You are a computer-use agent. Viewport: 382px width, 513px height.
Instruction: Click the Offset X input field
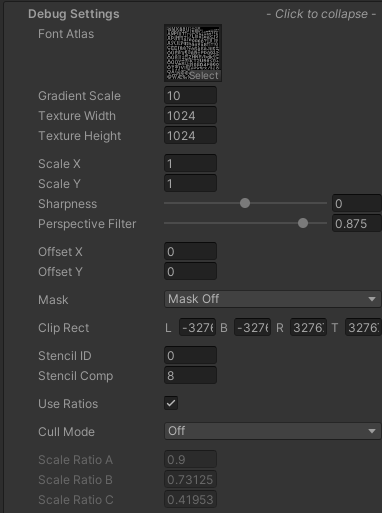(x=190, y=252)
